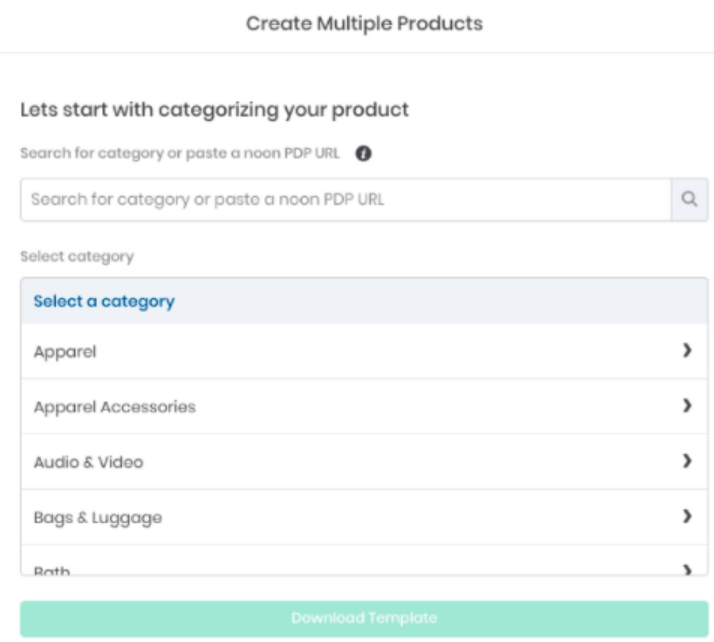Choose the Apparel Accessories category

114,406
